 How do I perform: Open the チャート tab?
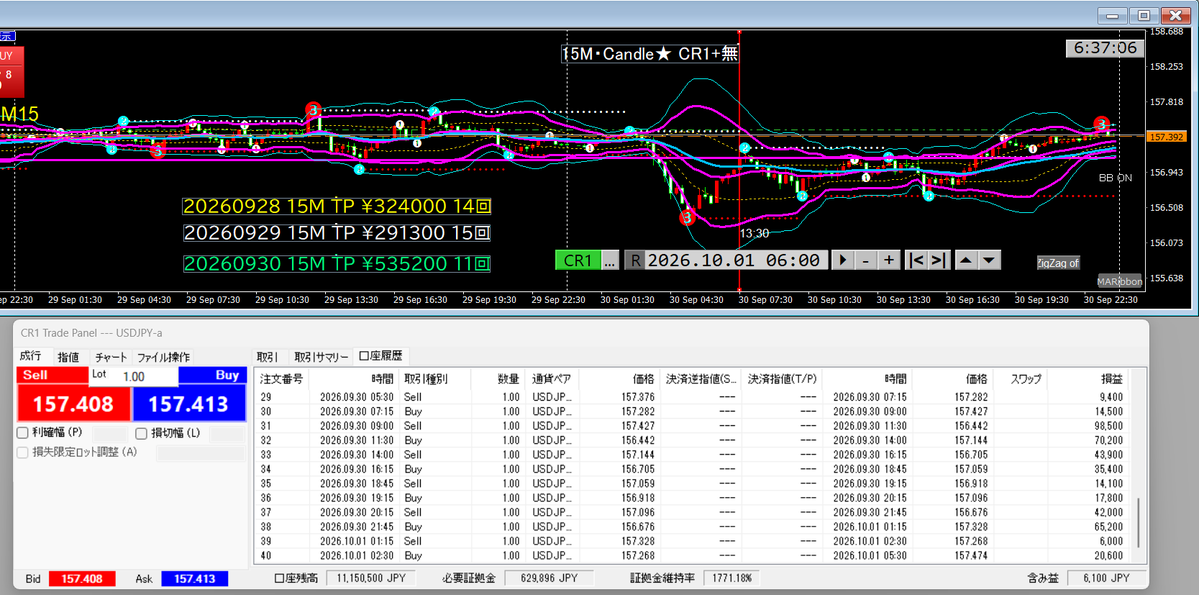click(x=111, y=357)
